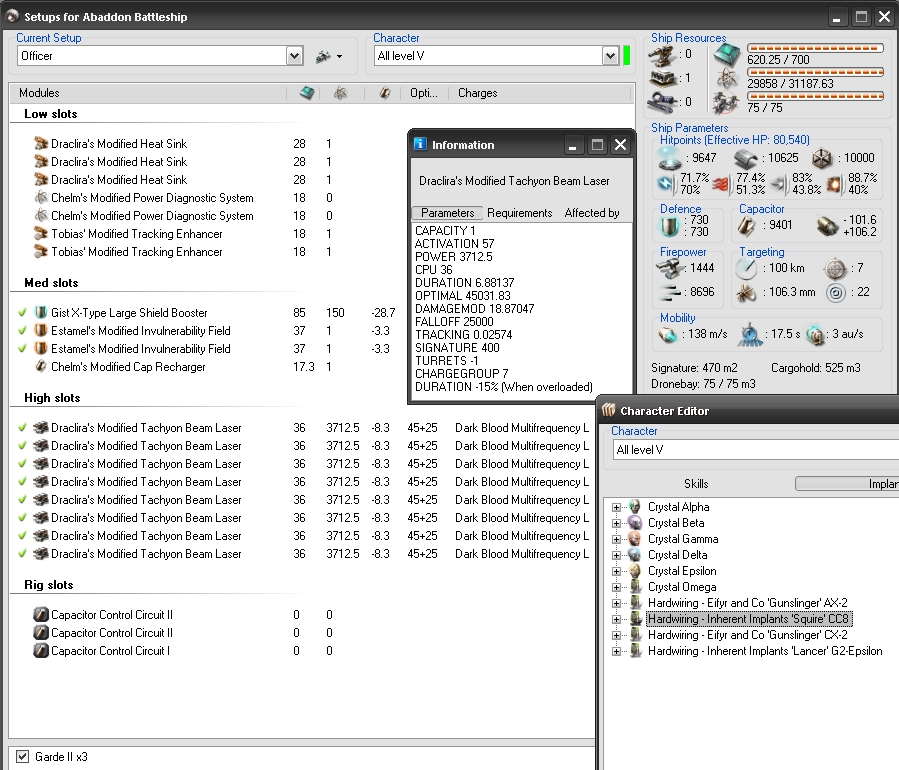Click the Skills button in Character Editor
The width and height of the screenshot is (899, 770).
coord(696,484)
